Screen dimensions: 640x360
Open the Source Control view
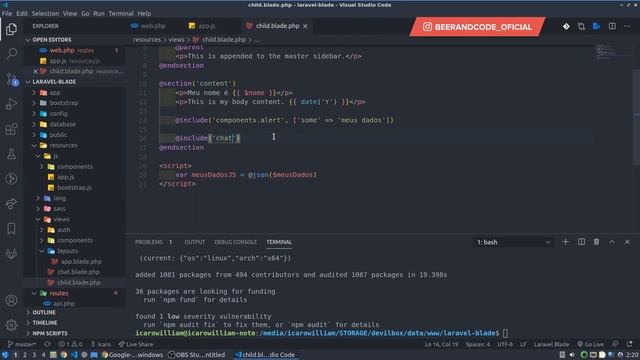[11, 79]
